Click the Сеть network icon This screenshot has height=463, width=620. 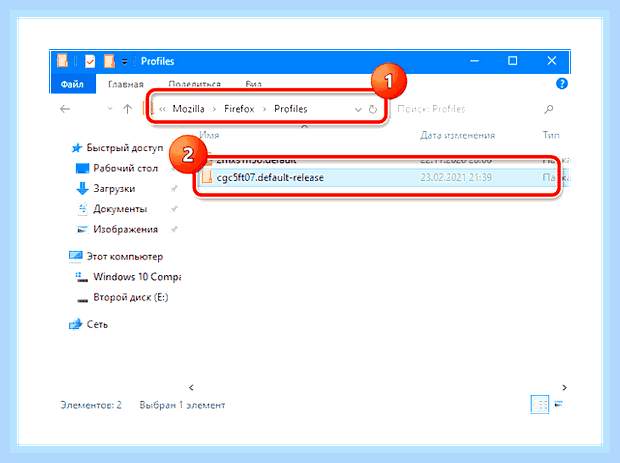(x=75, y=325)
